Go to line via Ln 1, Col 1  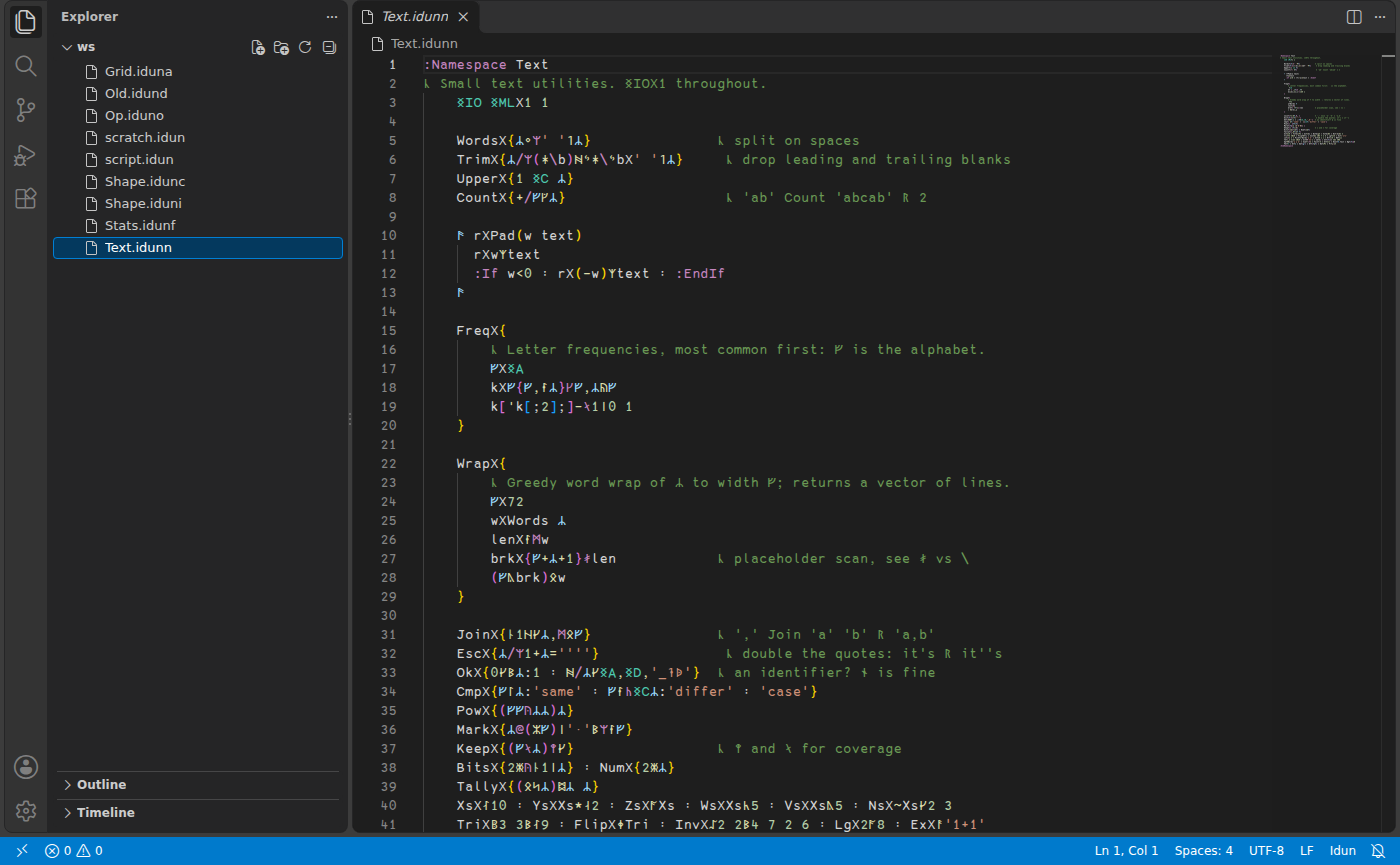1126,851
